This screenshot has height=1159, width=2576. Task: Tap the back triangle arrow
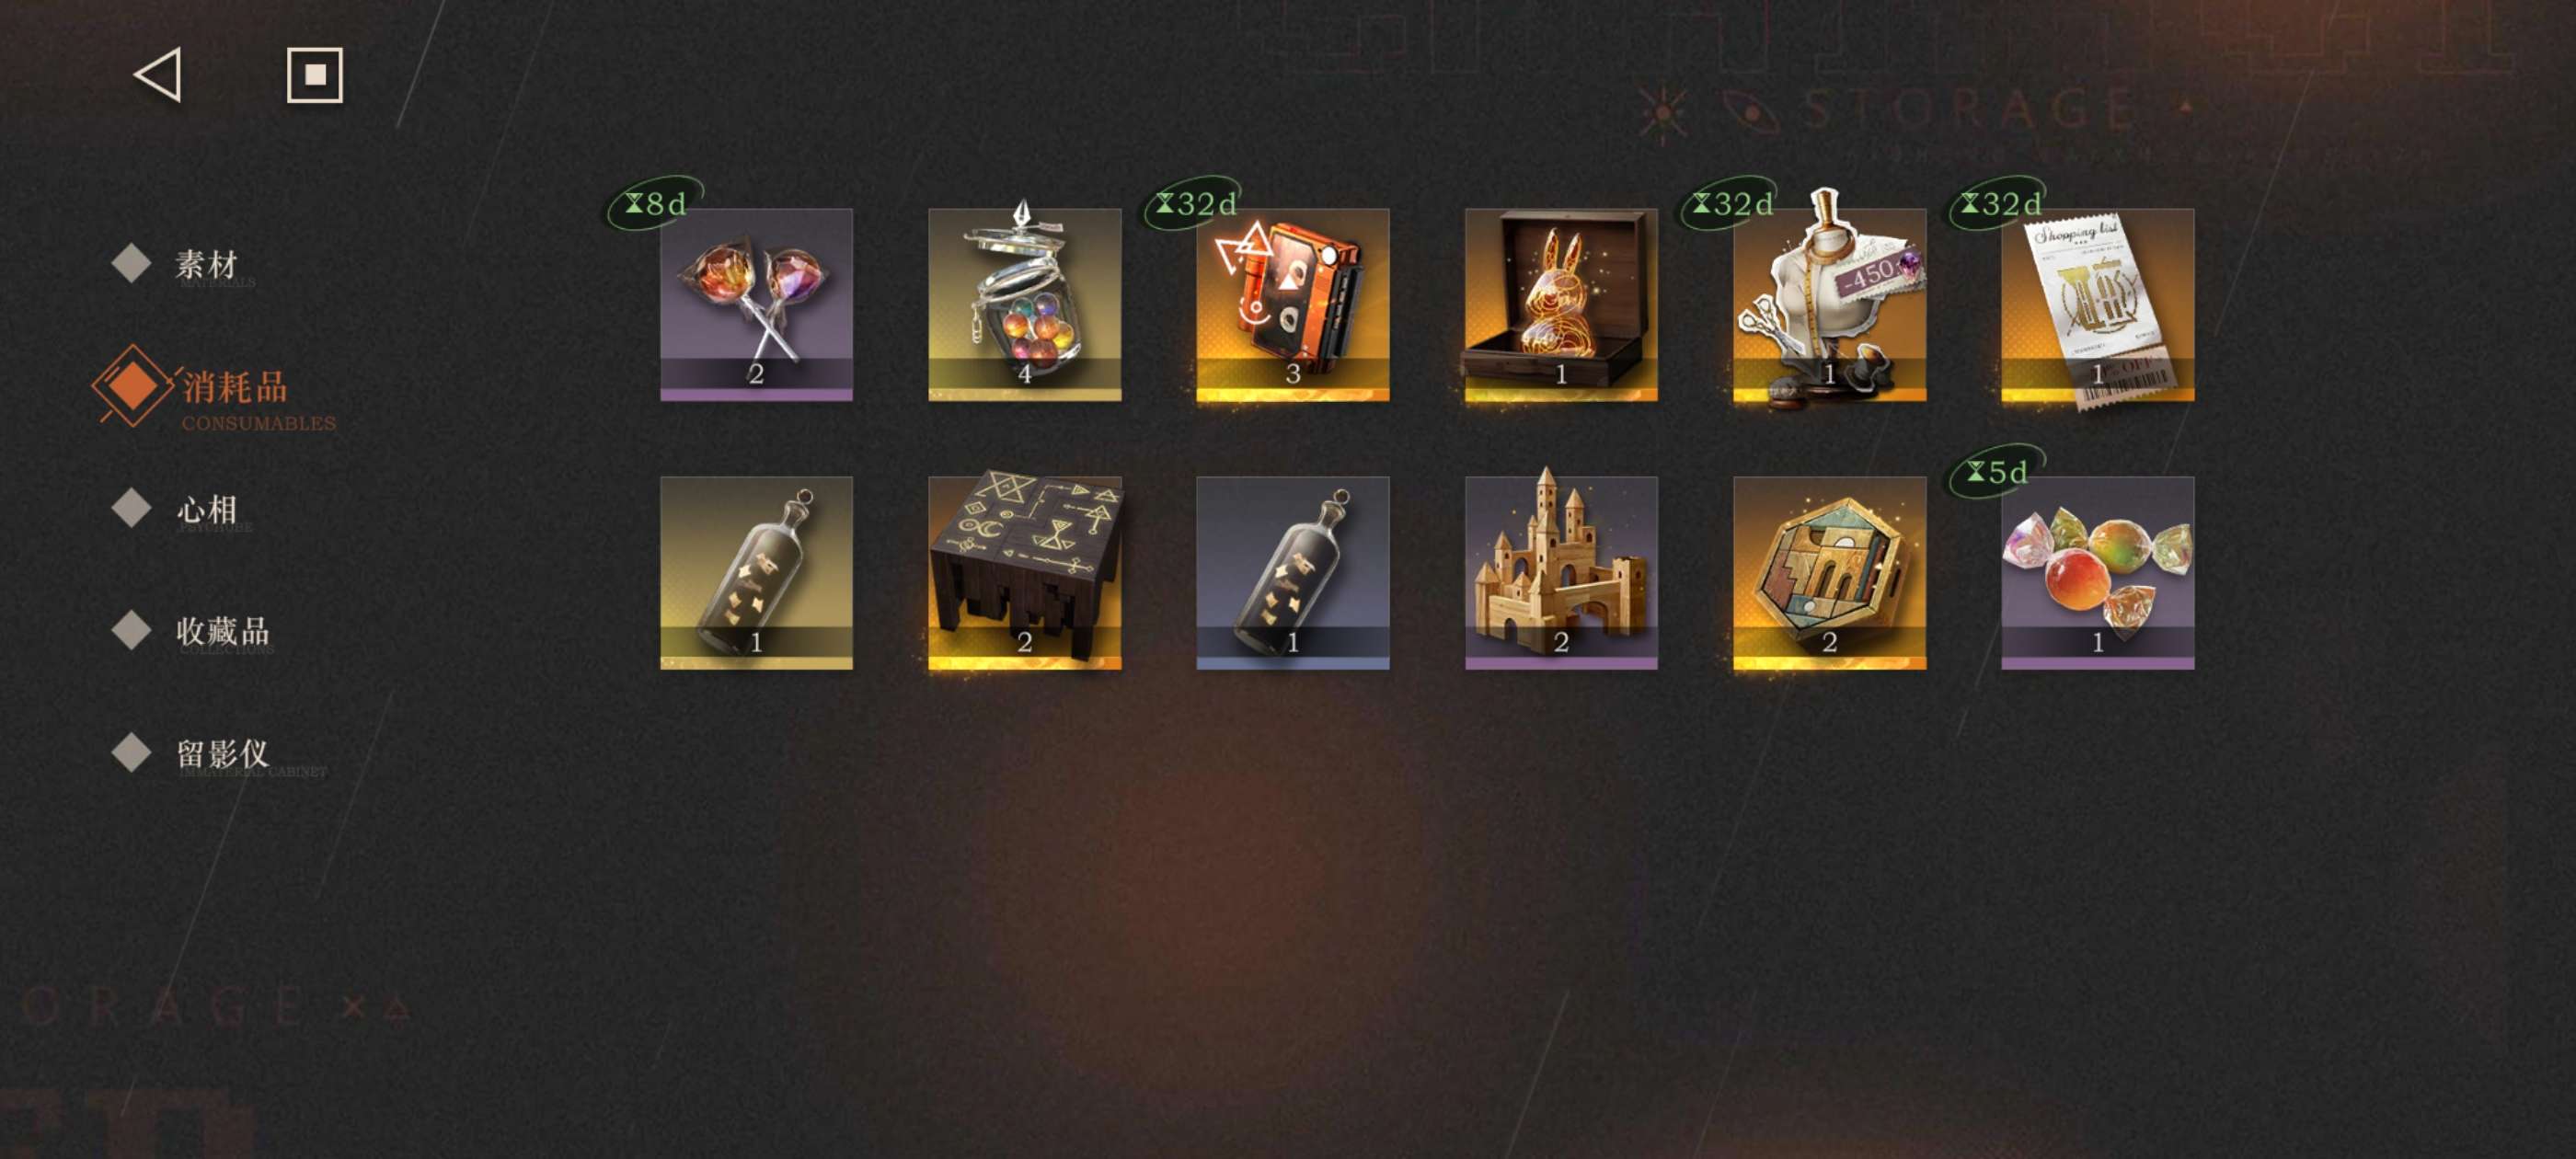pos(158,75)
